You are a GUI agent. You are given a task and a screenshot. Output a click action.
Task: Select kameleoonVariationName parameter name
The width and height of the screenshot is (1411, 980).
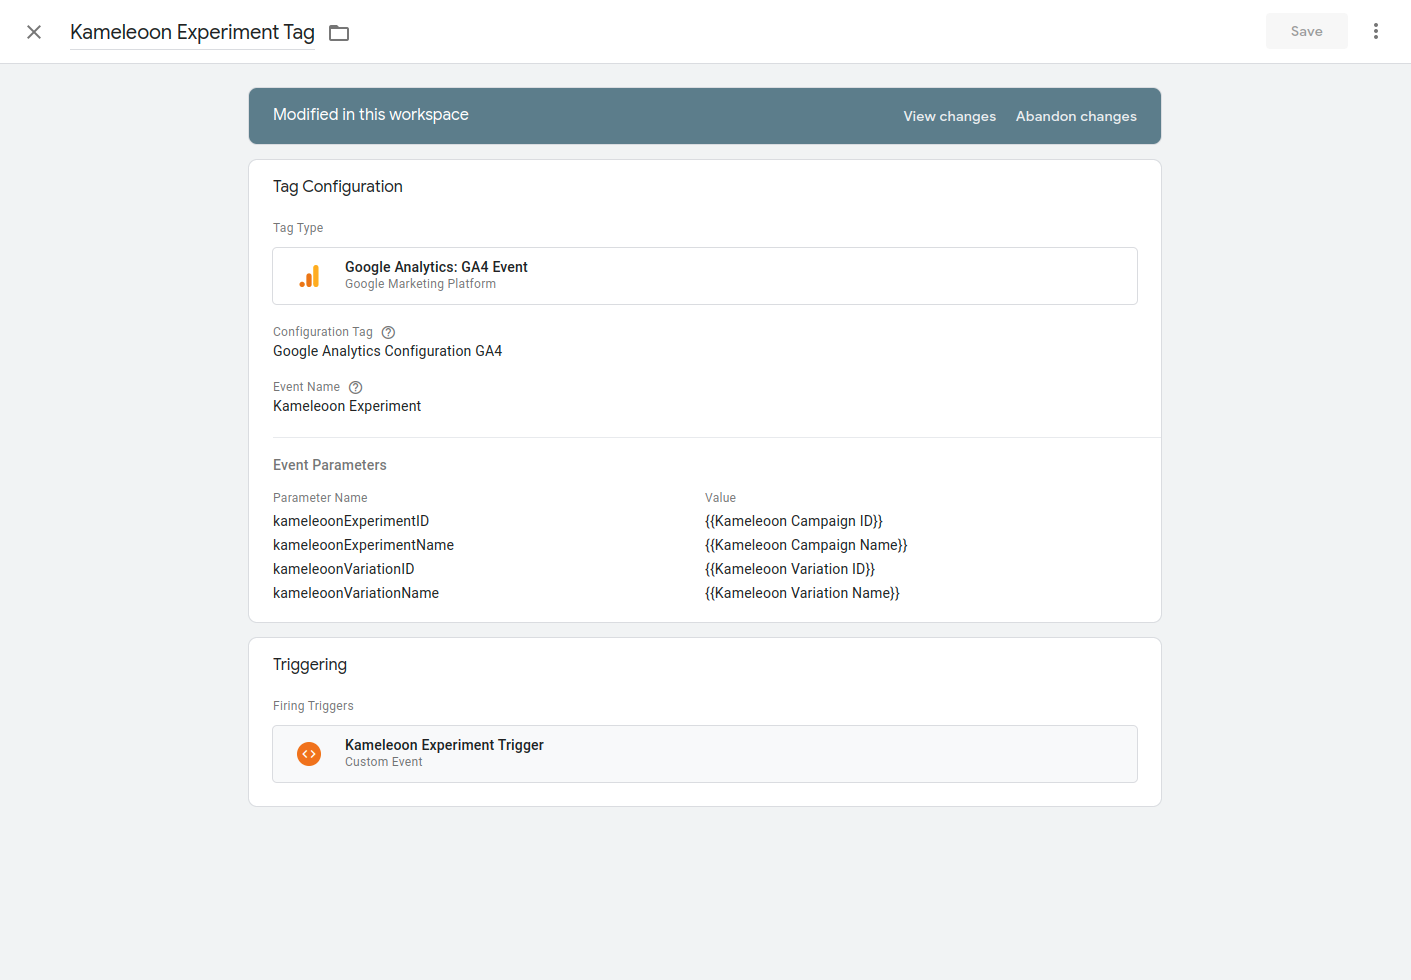click(356, 593)
